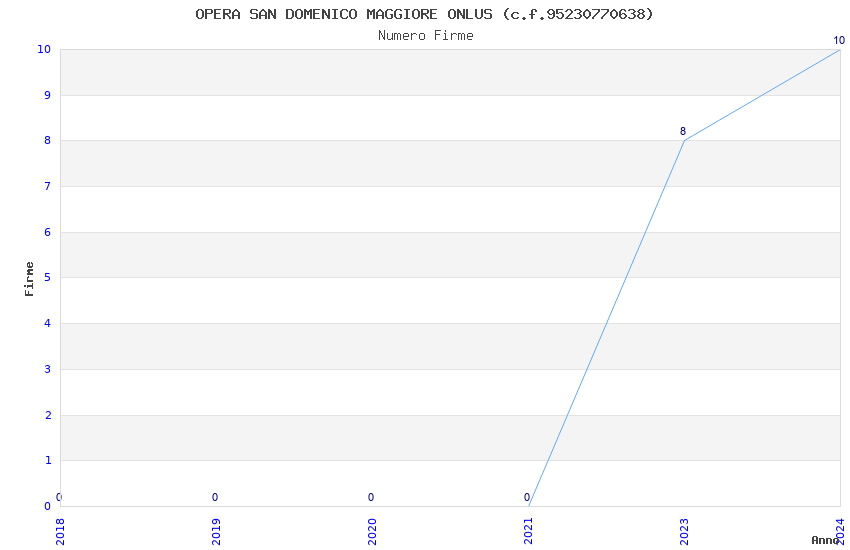This screenshot has height=550, width=850.
Task: Click the y-axis tick value 5
Action: pyautogui.click(x=48, y=277)
